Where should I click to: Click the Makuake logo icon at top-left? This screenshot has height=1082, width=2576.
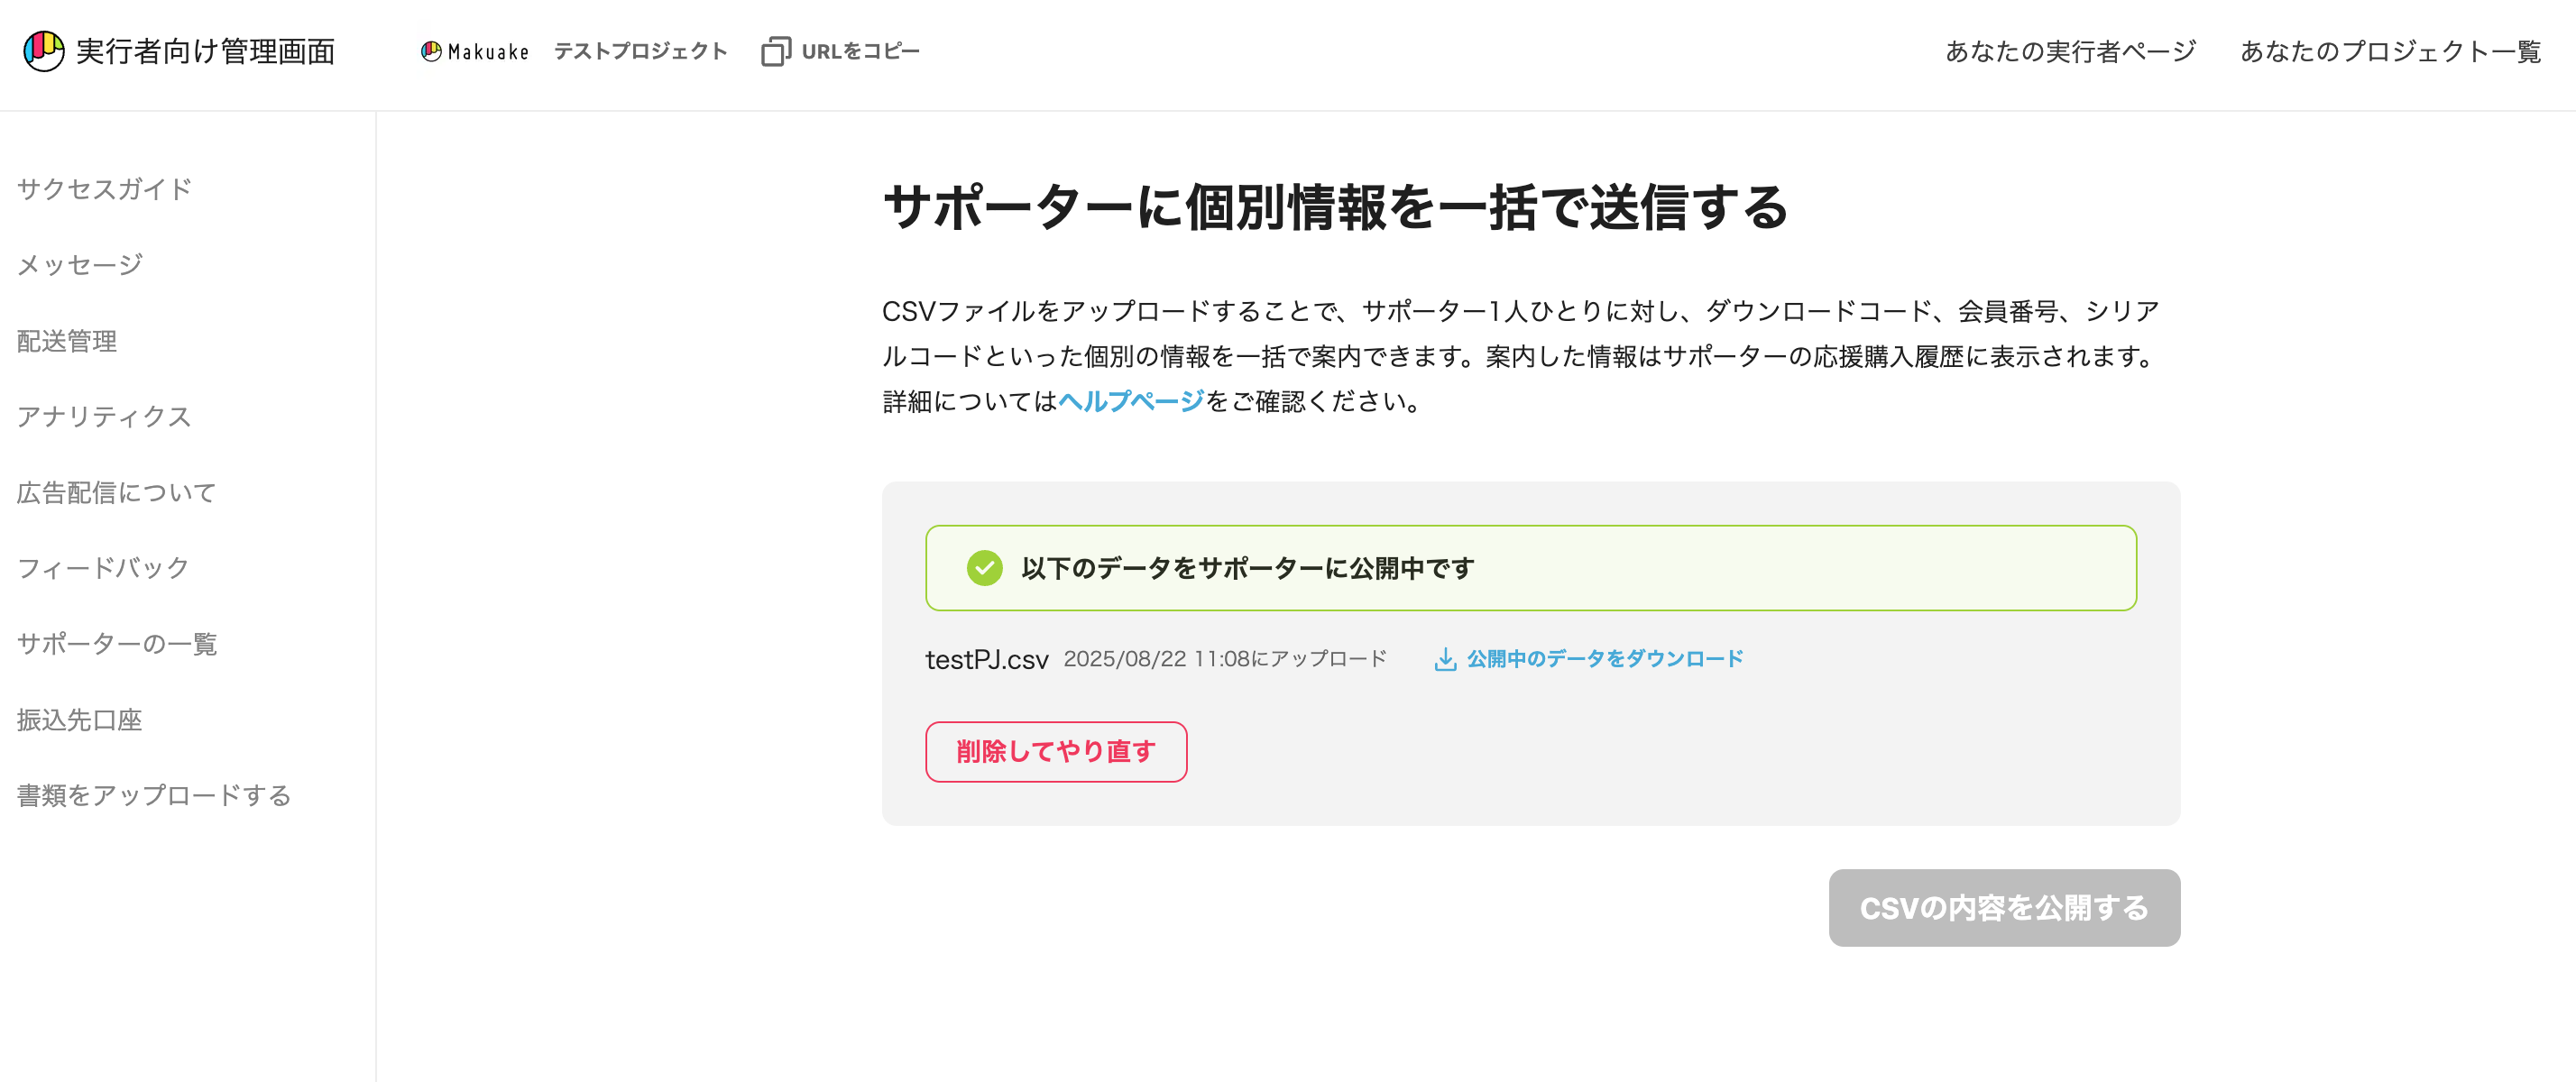click(x=43, y=51)
